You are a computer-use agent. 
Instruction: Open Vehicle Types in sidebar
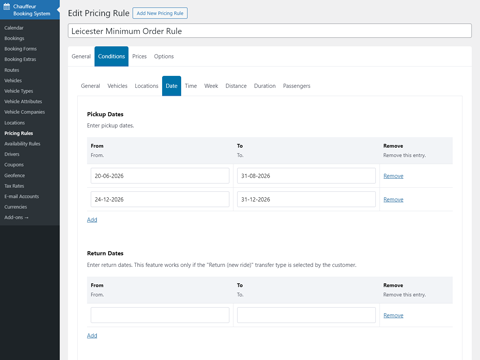click(19, 91)
